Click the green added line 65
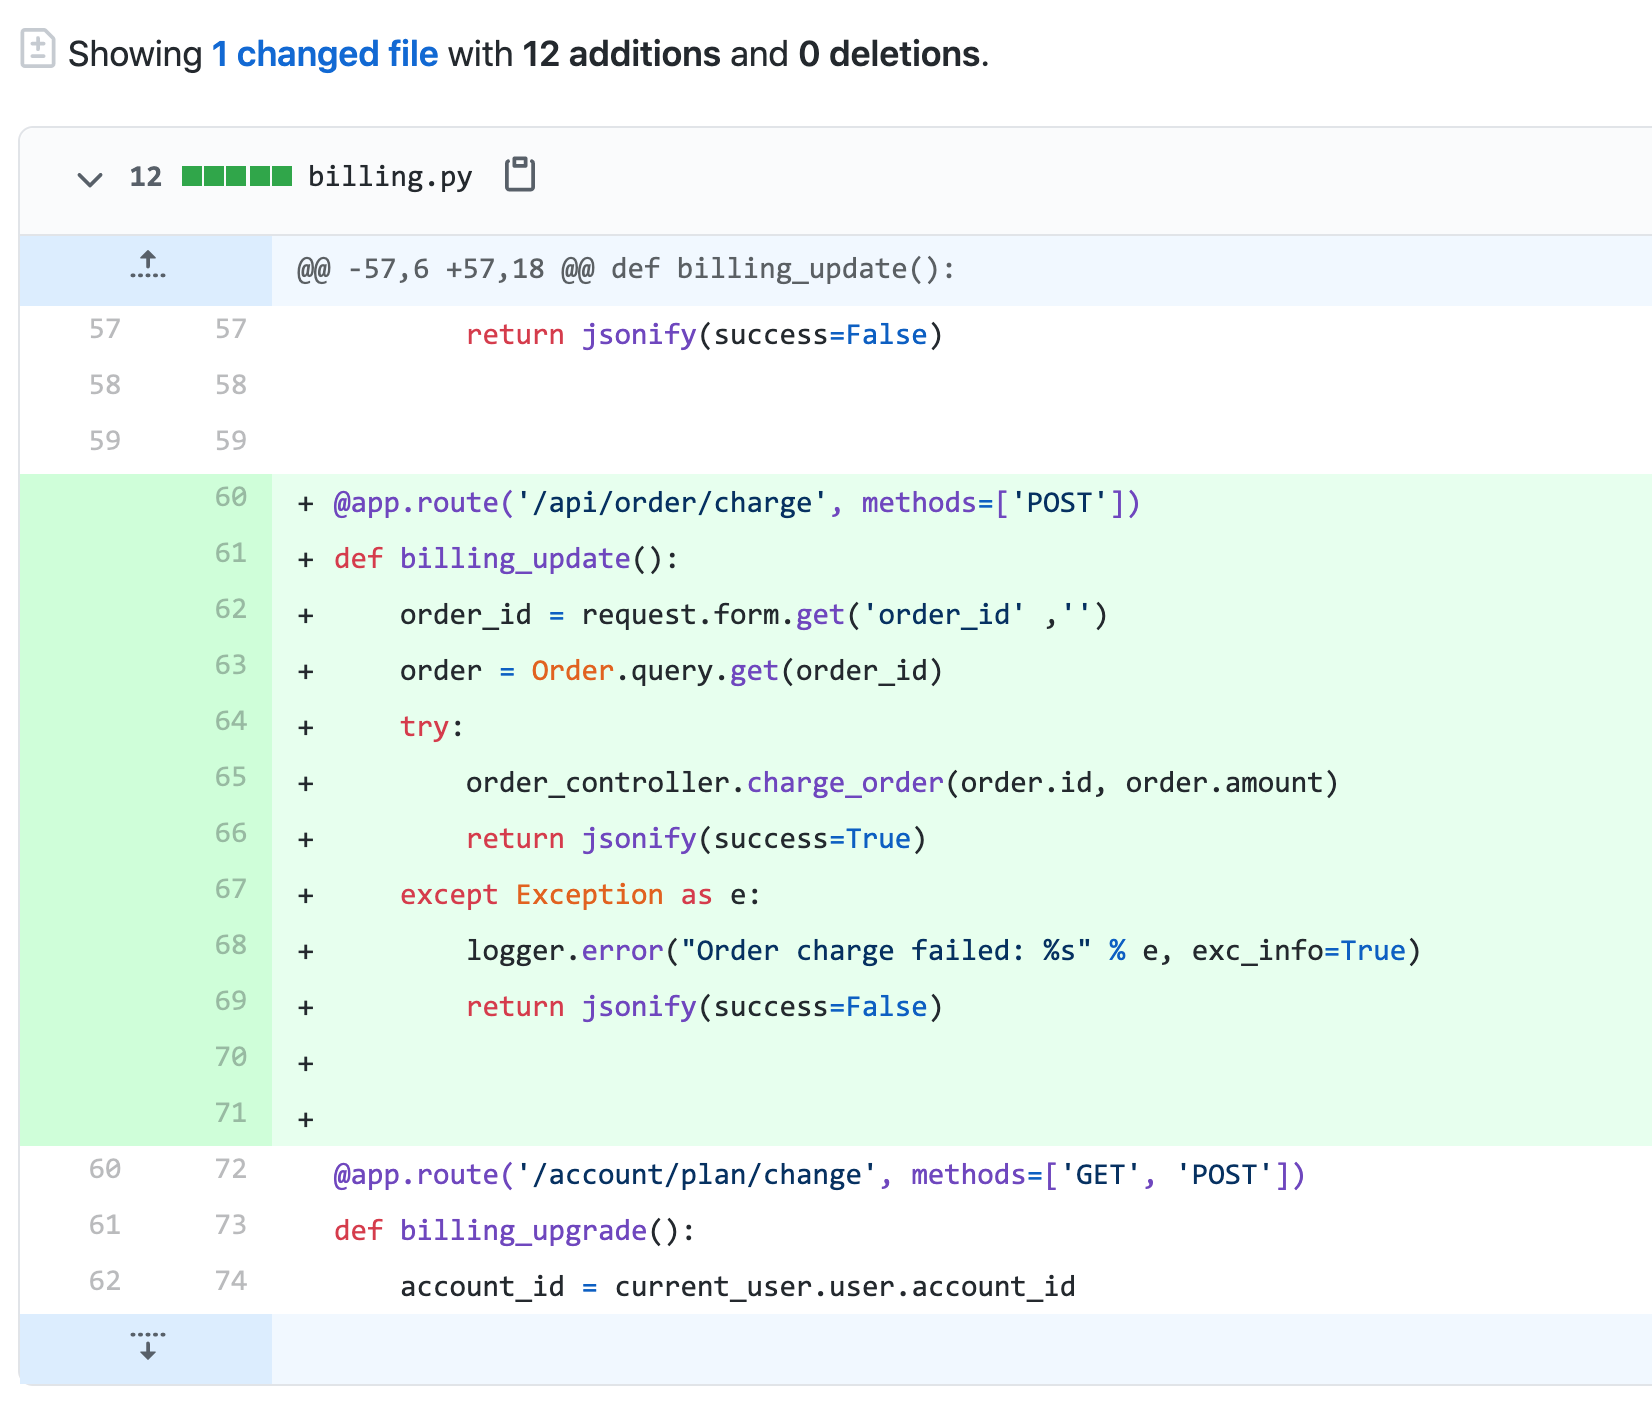This screenshot has width=1652, height=1426. point(900,782)
